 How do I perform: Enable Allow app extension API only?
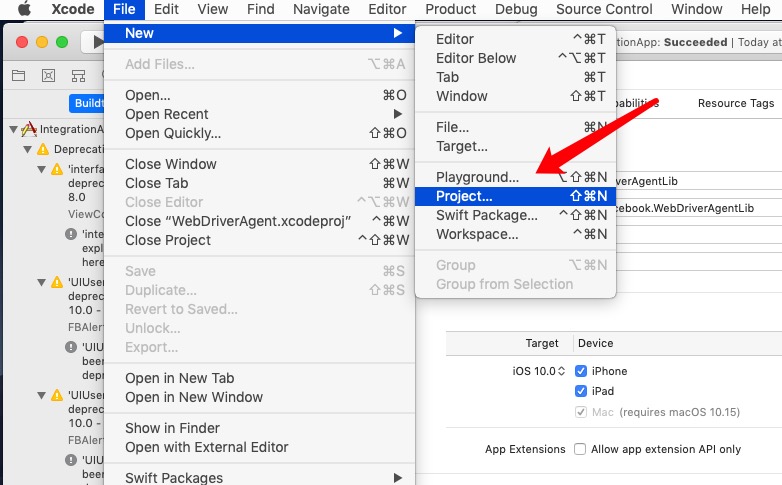pos(580,449)
